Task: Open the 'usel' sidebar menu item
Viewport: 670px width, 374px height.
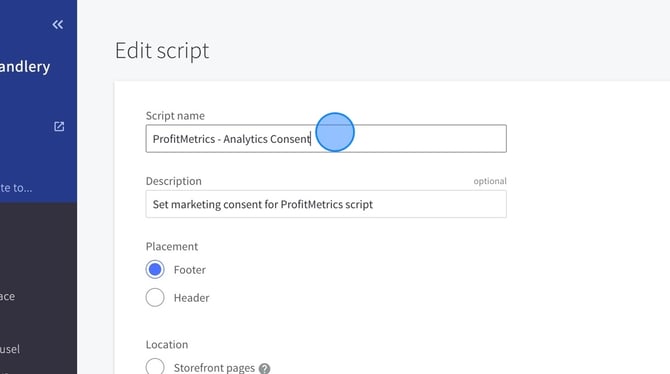Action: pyautogui.click(x=10, y=349)
